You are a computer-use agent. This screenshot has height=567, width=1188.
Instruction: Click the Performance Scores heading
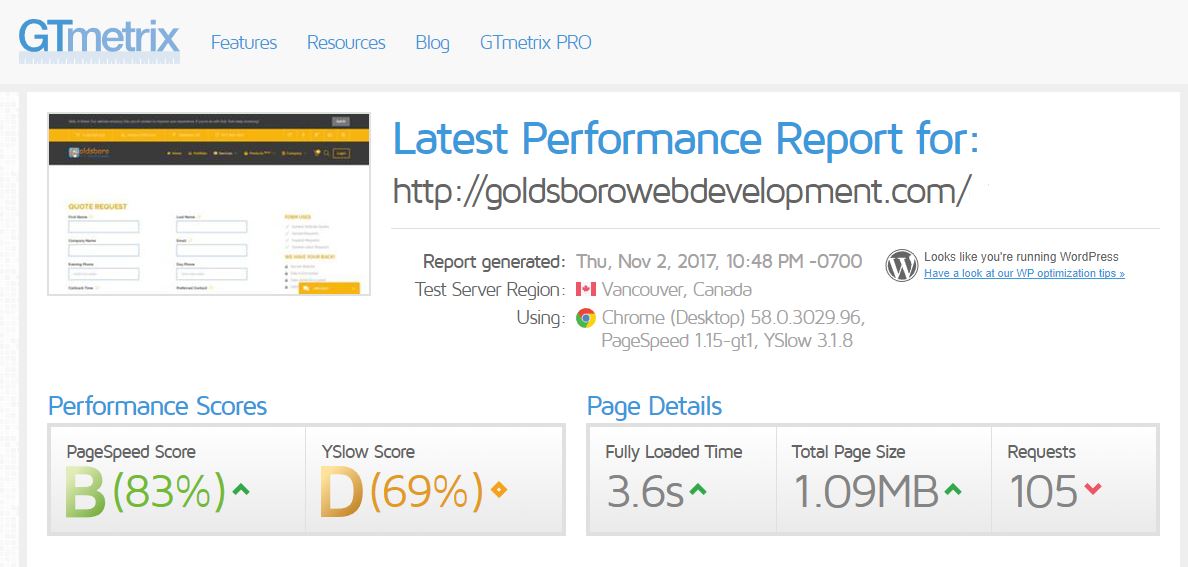(158, 406)
